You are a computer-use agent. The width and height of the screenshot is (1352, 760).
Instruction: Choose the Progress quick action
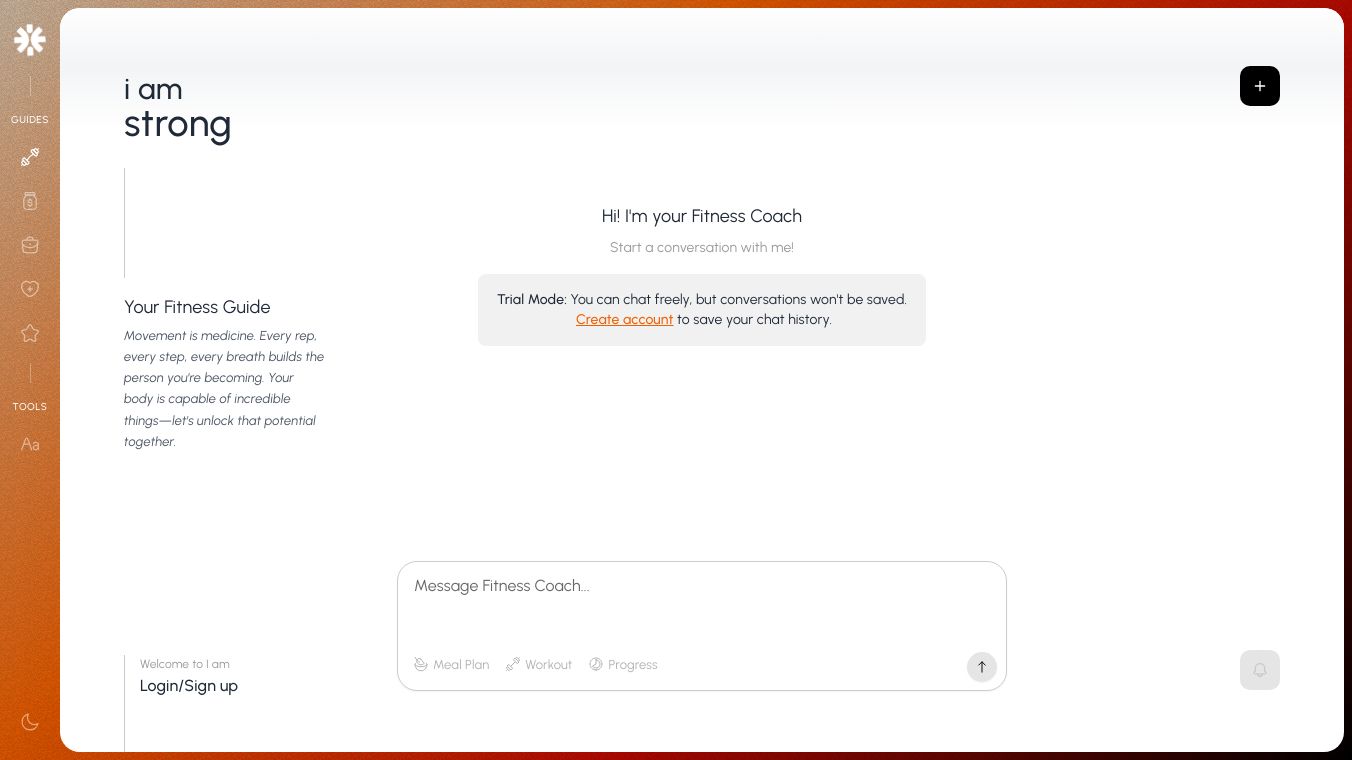(x=623, y=665)
